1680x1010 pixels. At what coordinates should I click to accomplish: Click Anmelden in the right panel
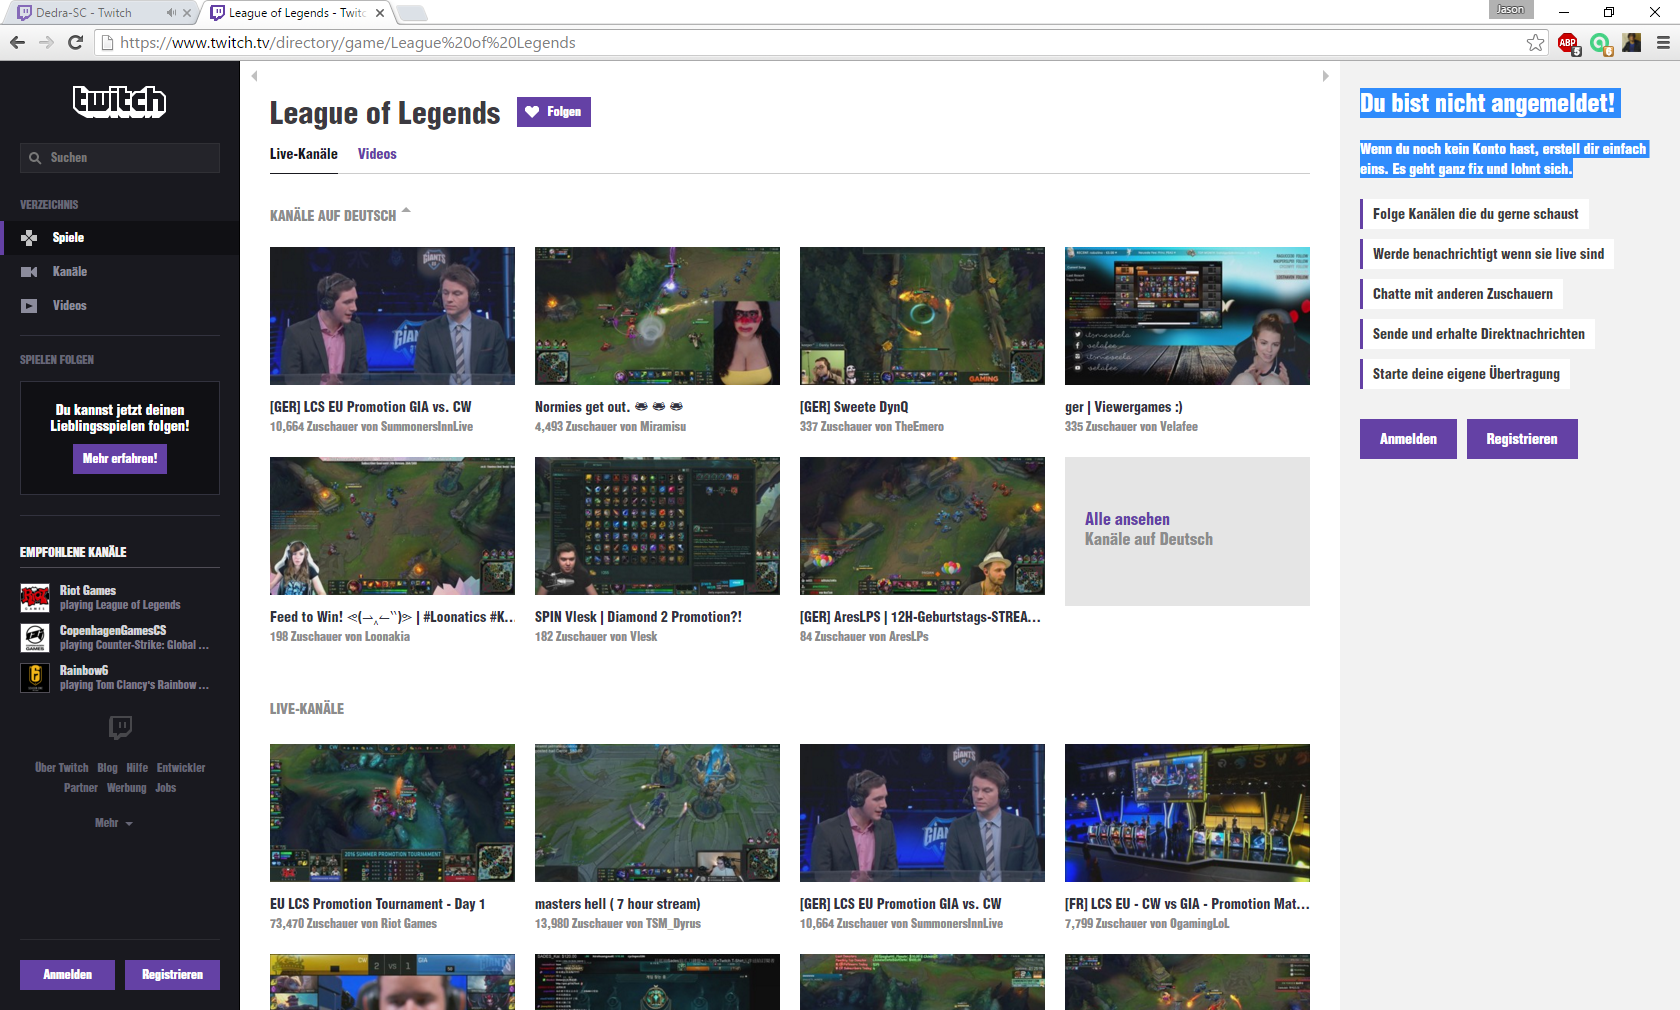coord(1408,439)
